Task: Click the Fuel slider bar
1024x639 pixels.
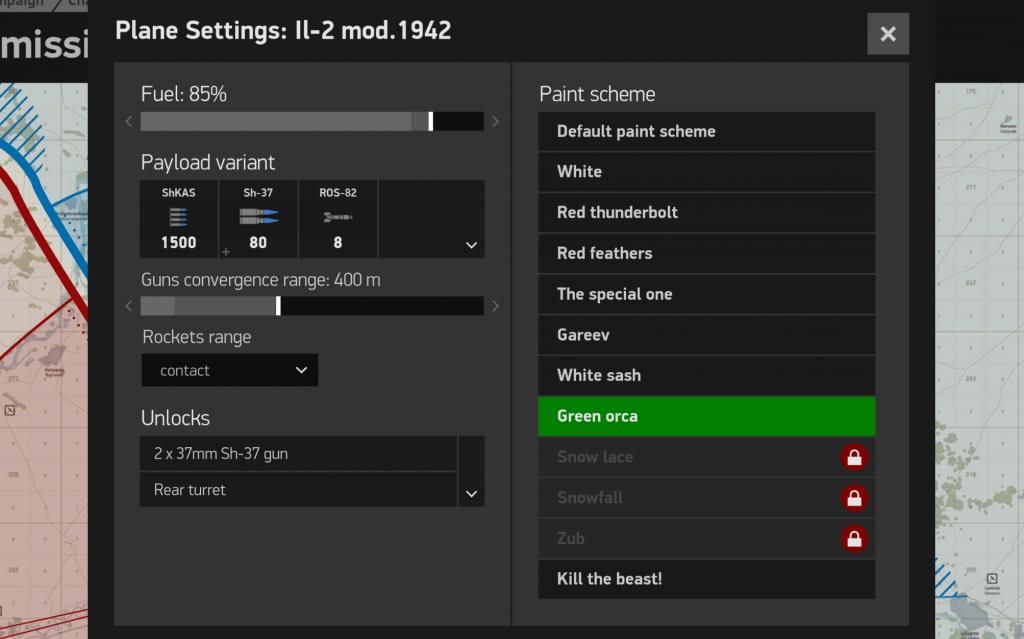Action: pos(312,122)
